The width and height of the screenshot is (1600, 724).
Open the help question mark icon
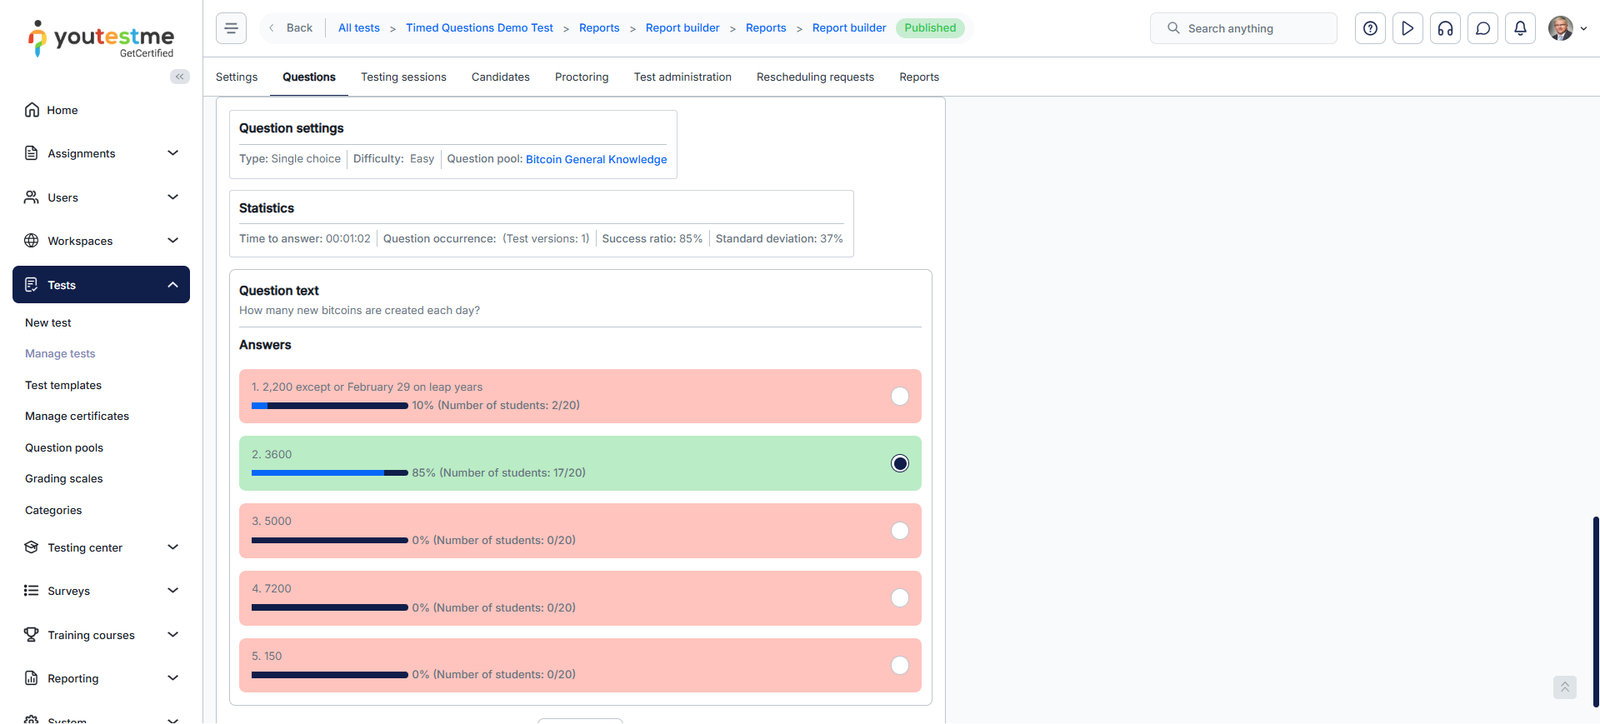(1370, 28)
